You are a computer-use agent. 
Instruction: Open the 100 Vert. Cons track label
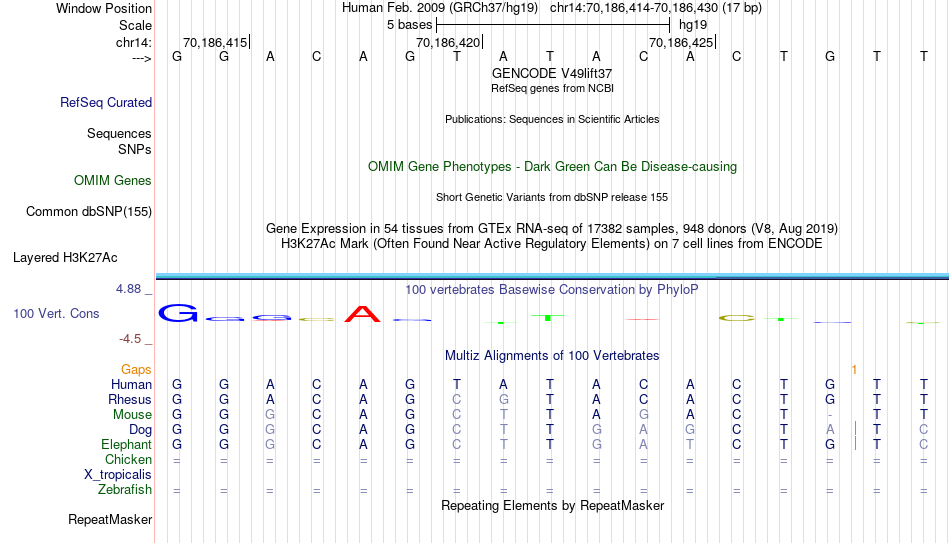point(56,313)
